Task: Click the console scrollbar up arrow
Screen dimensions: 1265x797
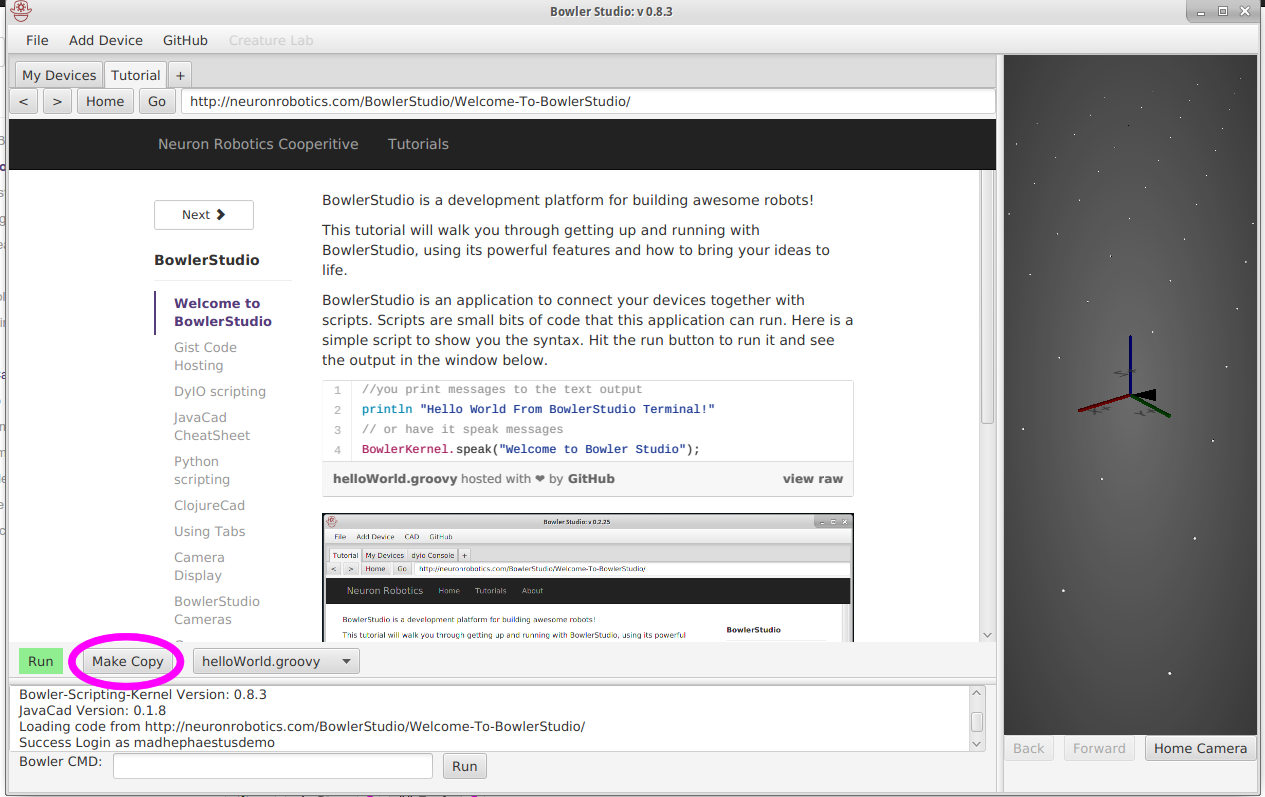Action: click(x=977, y=694)
